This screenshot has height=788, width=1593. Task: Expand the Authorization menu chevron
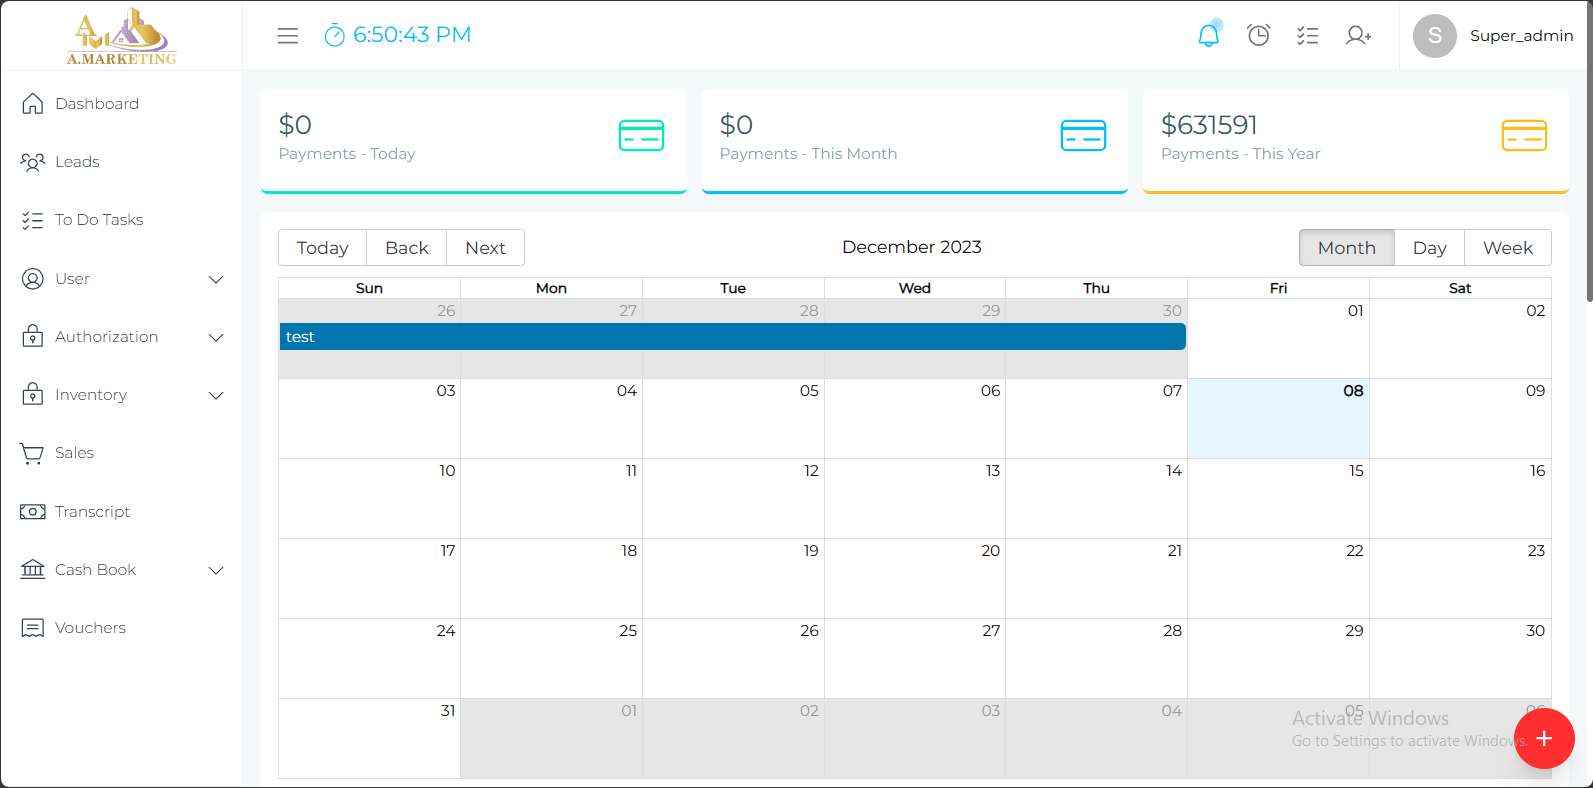click(x=215, y=338)
